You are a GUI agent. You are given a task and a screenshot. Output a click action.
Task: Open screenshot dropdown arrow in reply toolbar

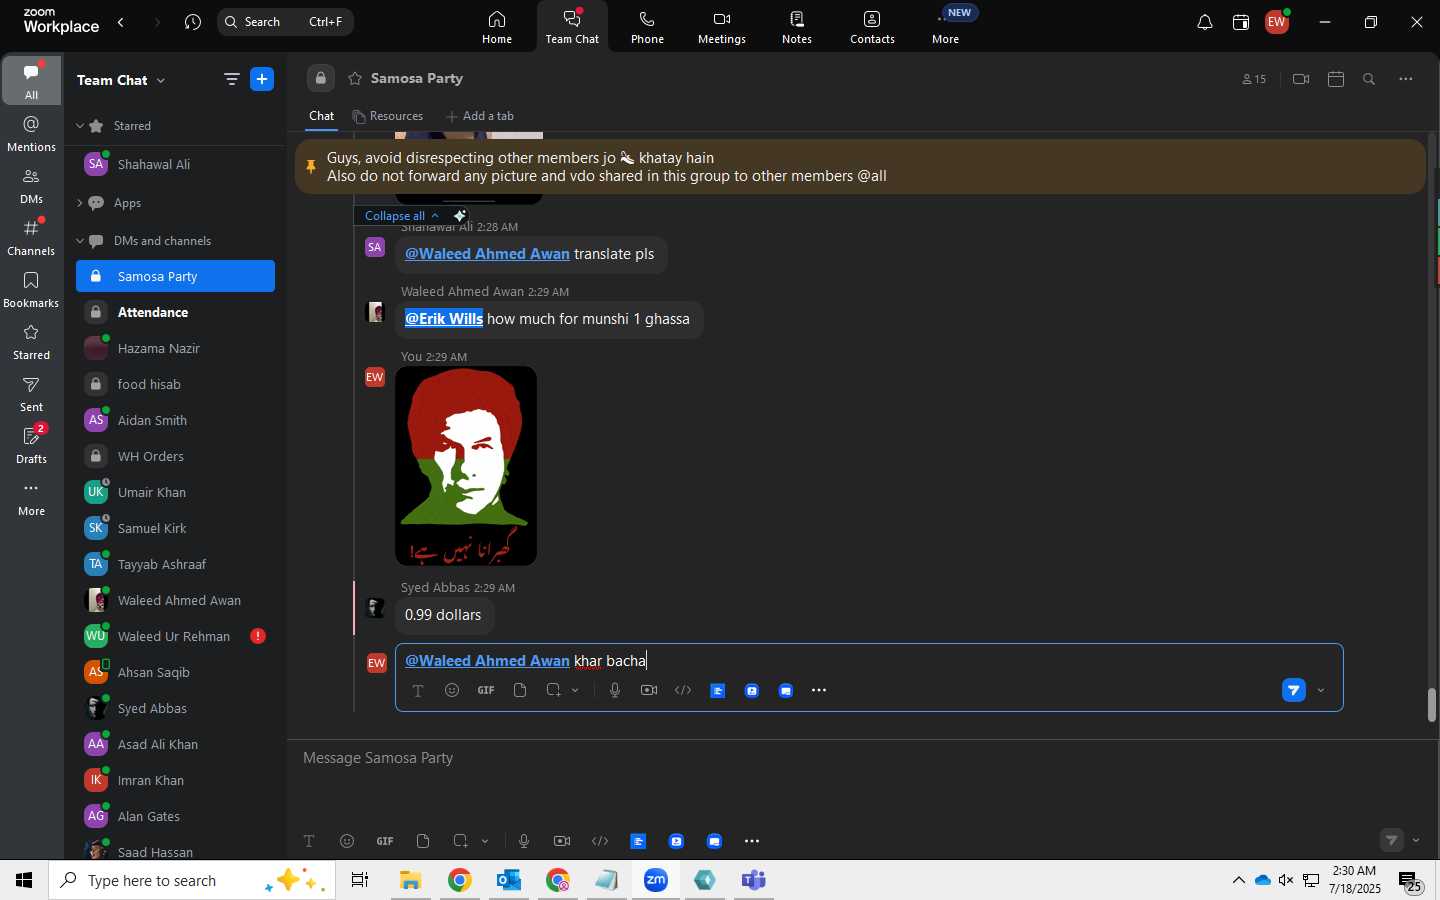(x=576, y=691)
